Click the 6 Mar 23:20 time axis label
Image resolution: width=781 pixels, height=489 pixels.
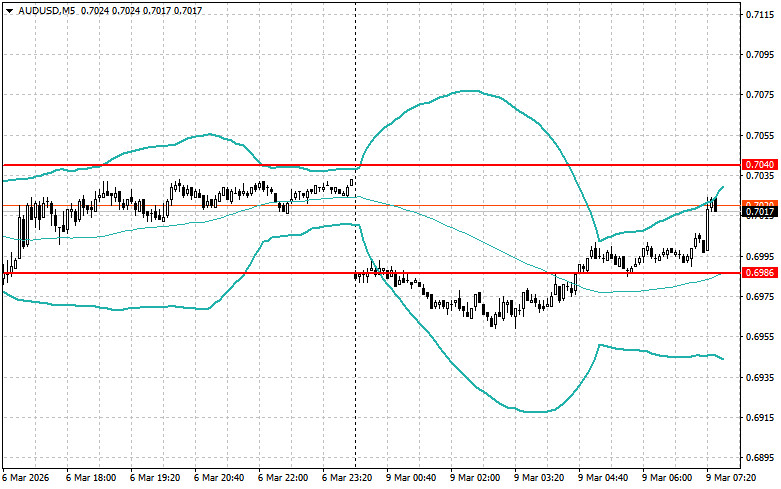point(347,478)
